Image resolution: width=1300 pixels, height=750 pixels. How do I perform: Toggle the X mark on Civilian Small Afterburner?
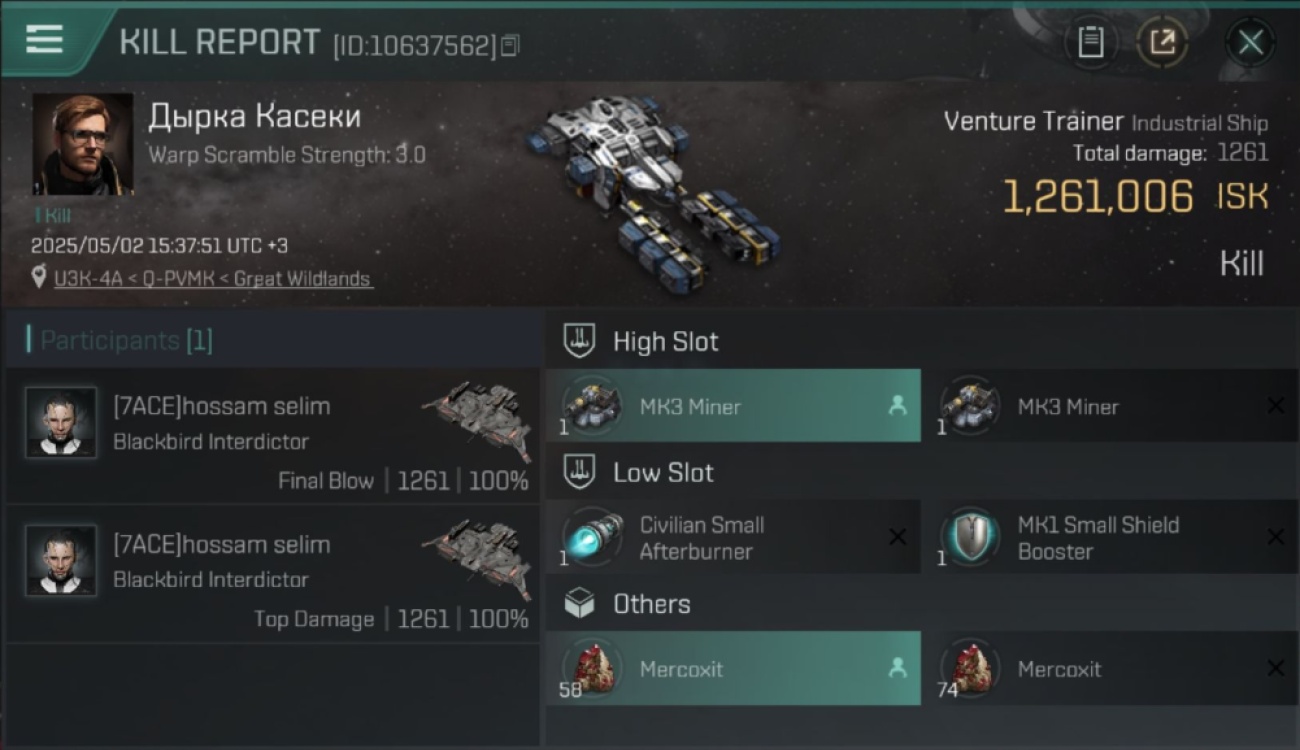(x=897, y=538)
